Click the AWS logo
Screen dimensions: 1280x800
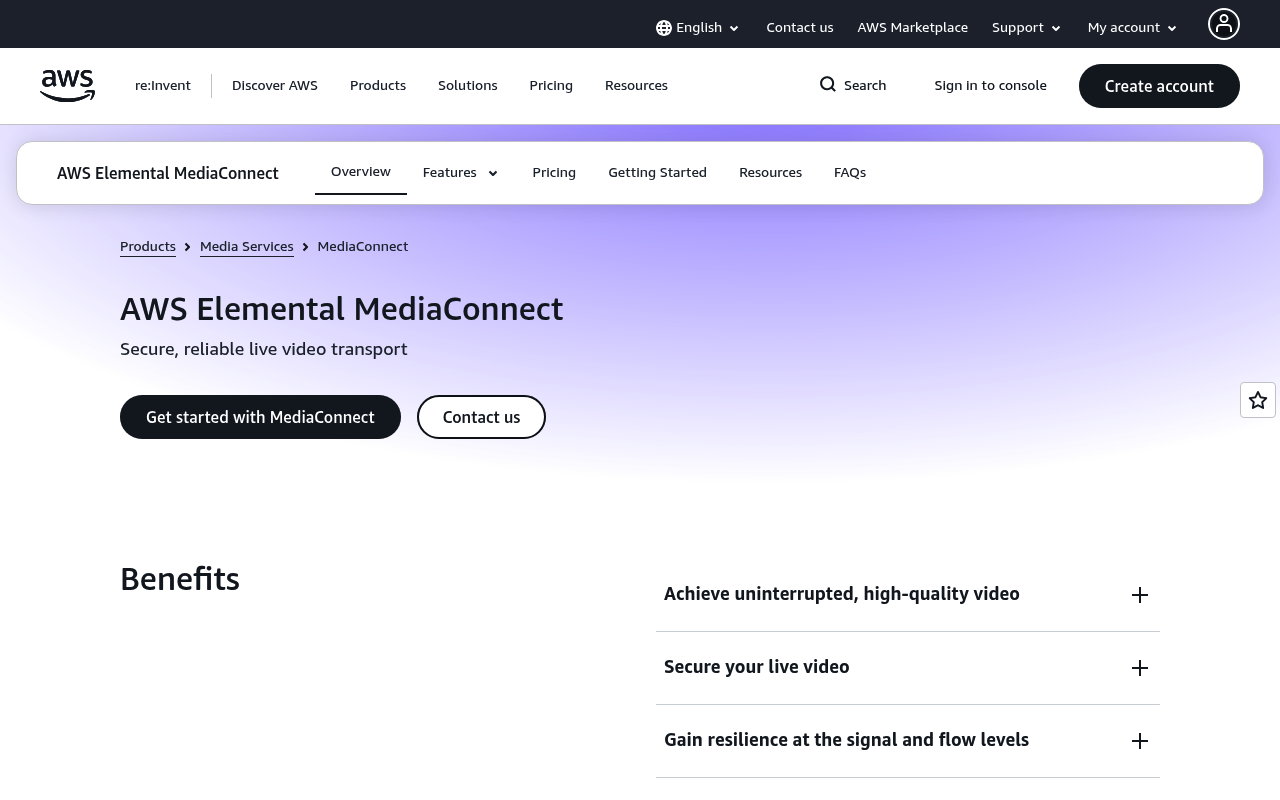coord(68,86)
